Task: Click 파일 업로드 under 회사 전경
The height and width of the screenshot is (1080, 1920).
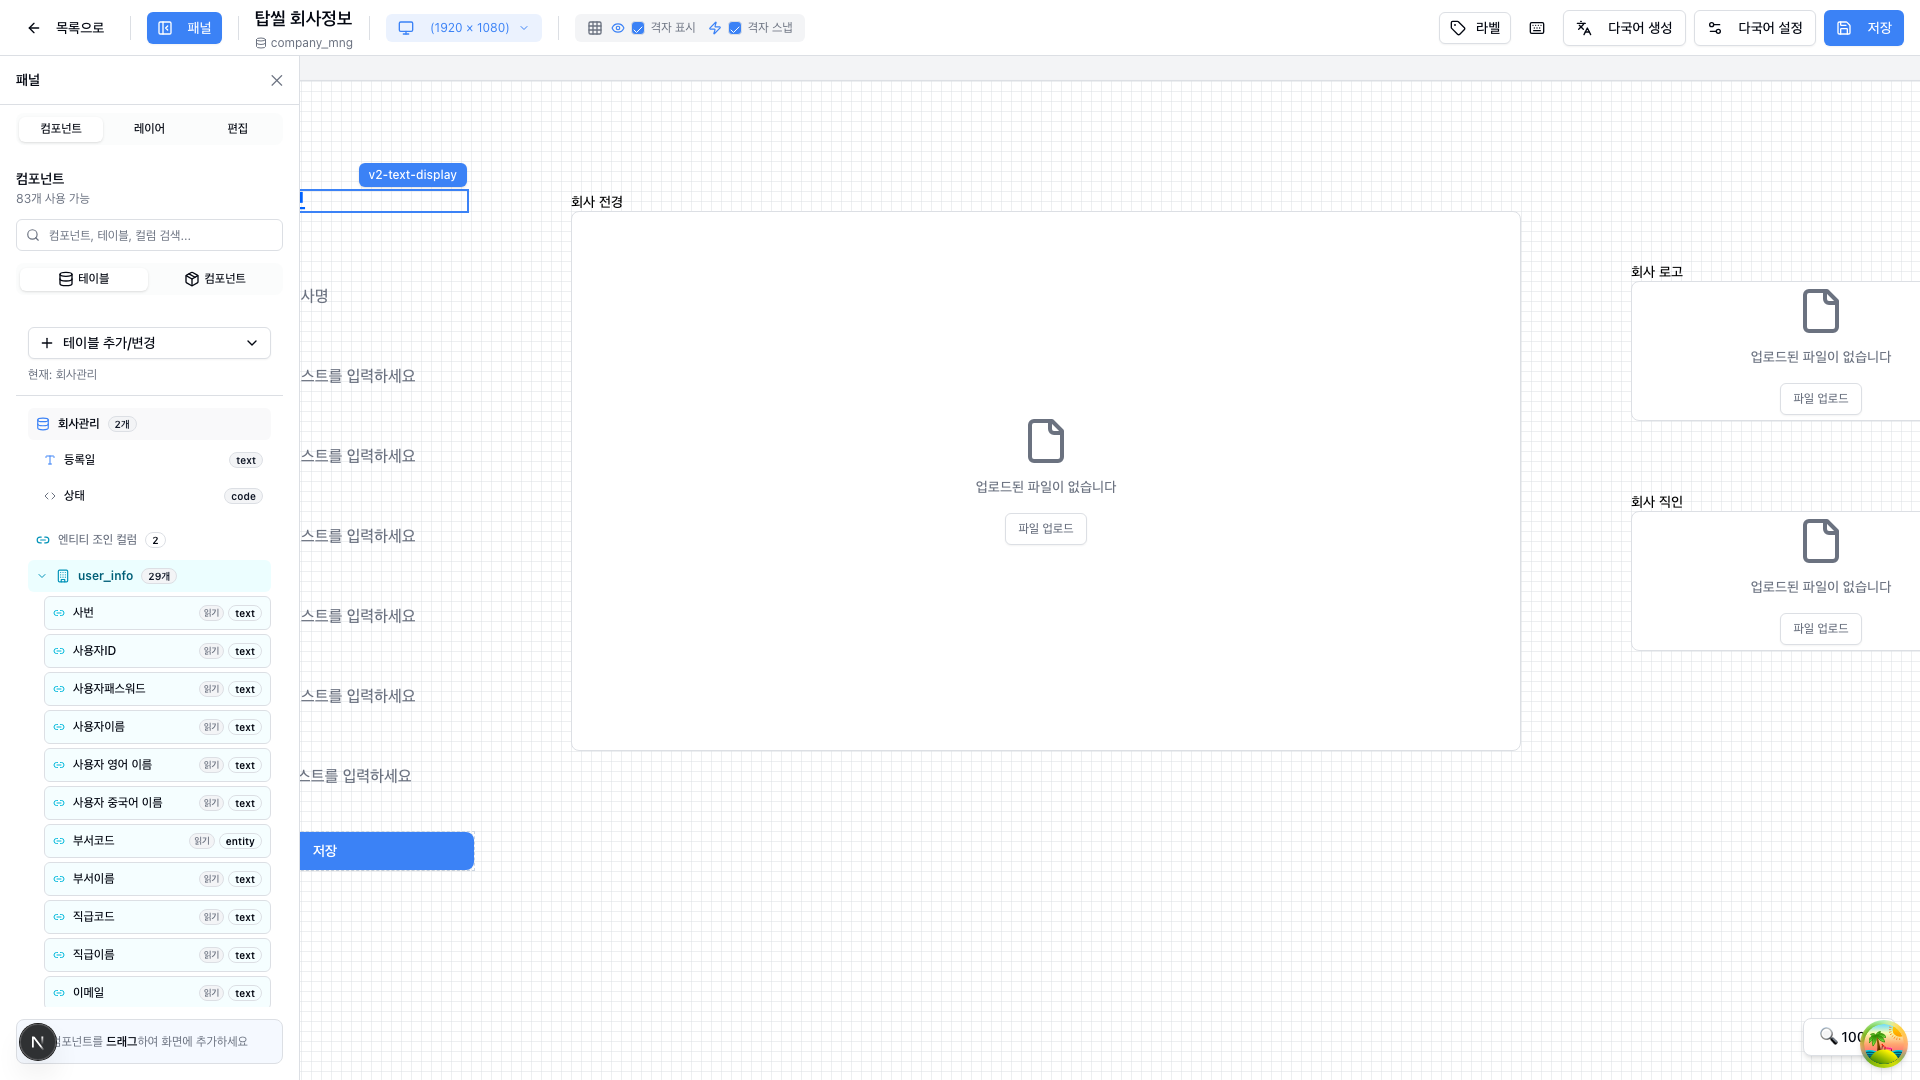Action: 1045,529
